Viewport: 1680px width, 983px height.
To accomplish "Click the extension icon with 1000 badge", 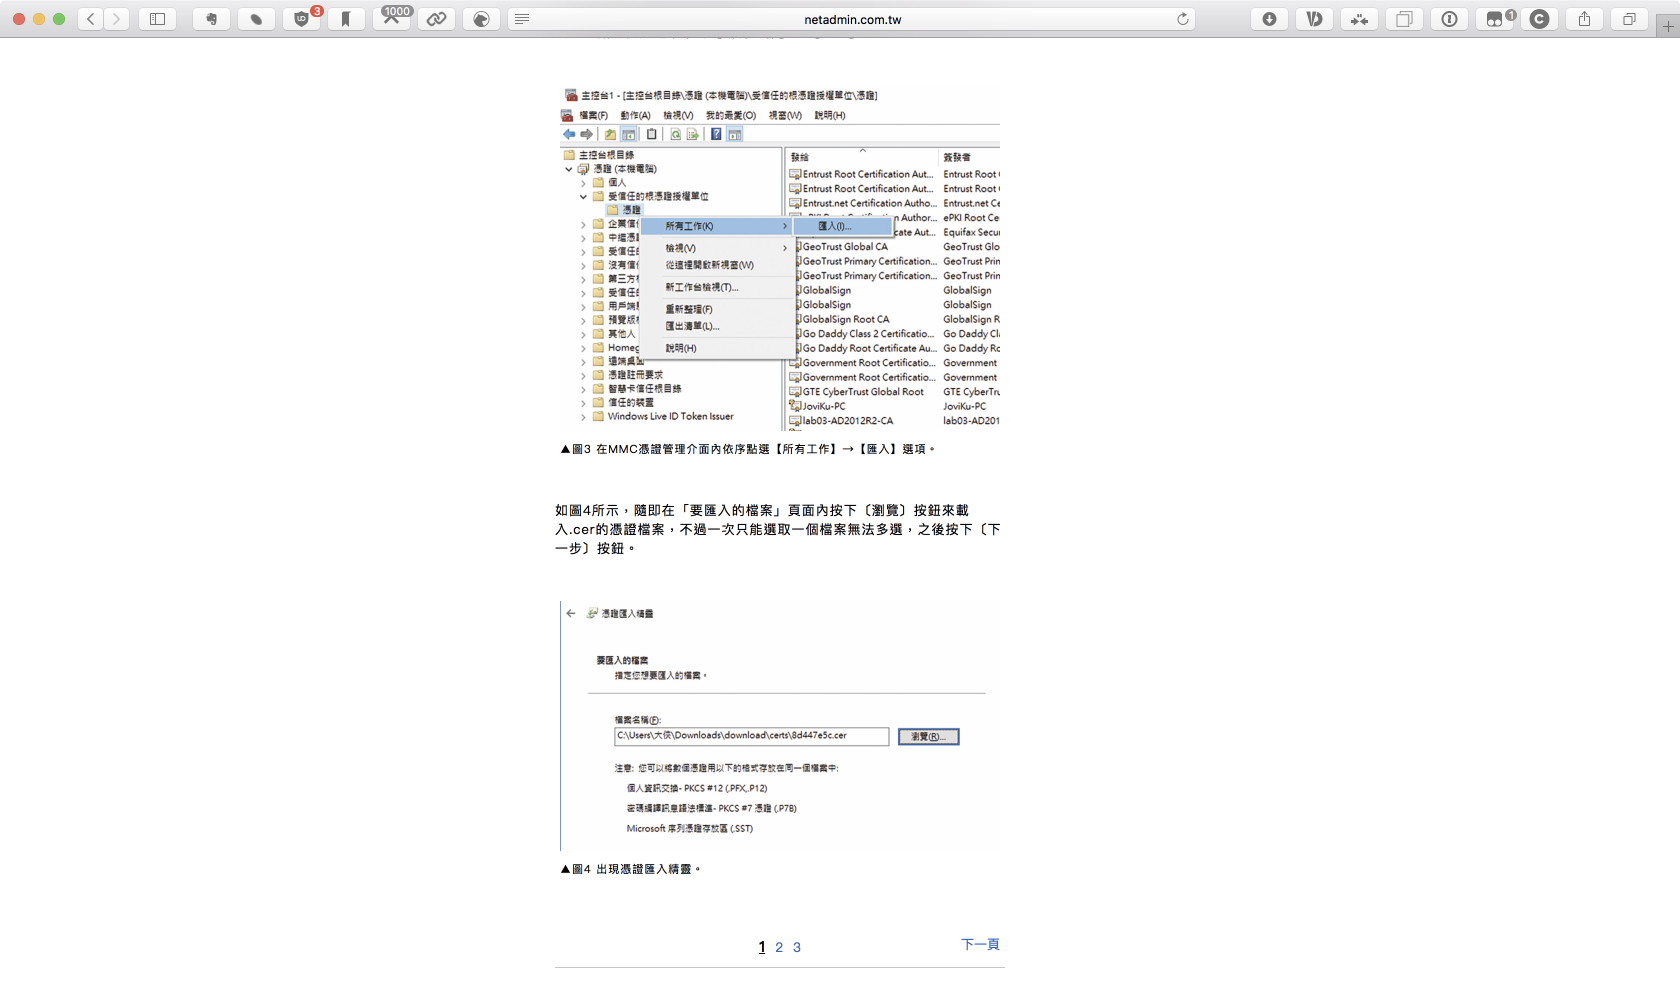I will pos(392,19).
